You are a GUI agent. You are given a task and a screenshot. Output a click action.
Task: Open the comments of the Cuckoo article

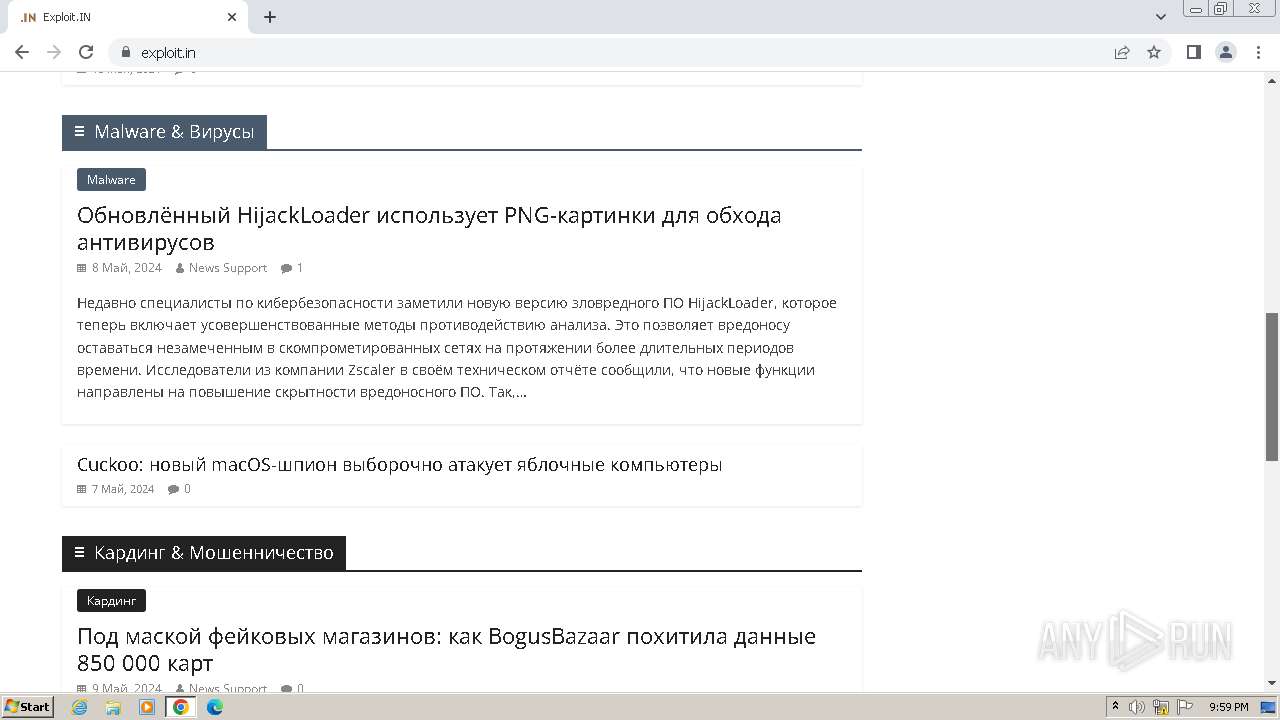pyautogui.click(x=179, y=489)
